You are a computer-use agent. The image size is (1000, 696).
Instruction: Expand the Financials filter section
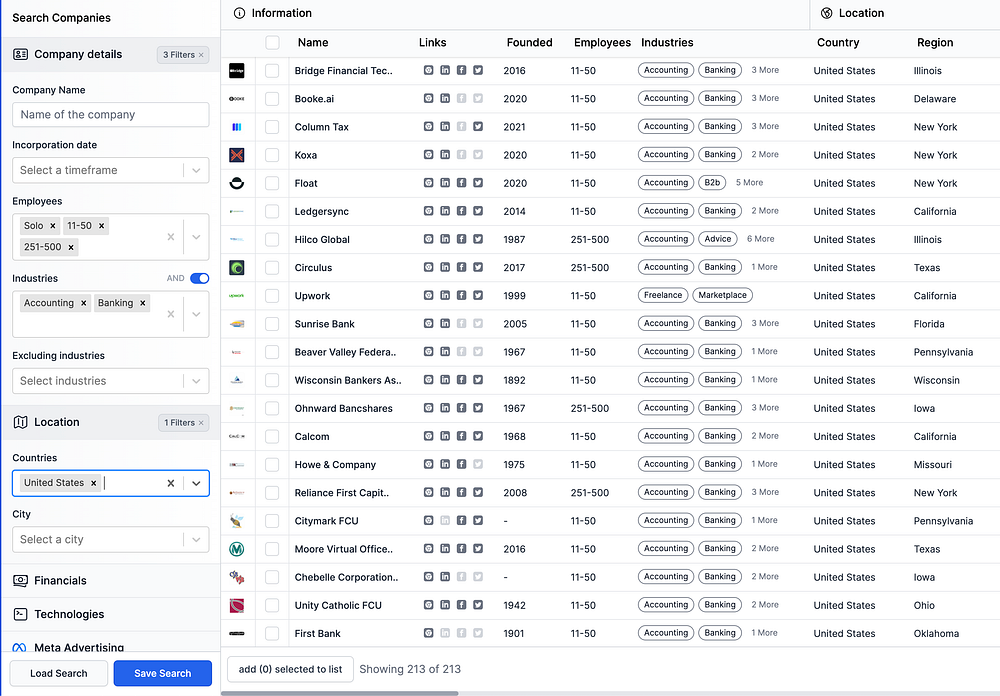111,581
